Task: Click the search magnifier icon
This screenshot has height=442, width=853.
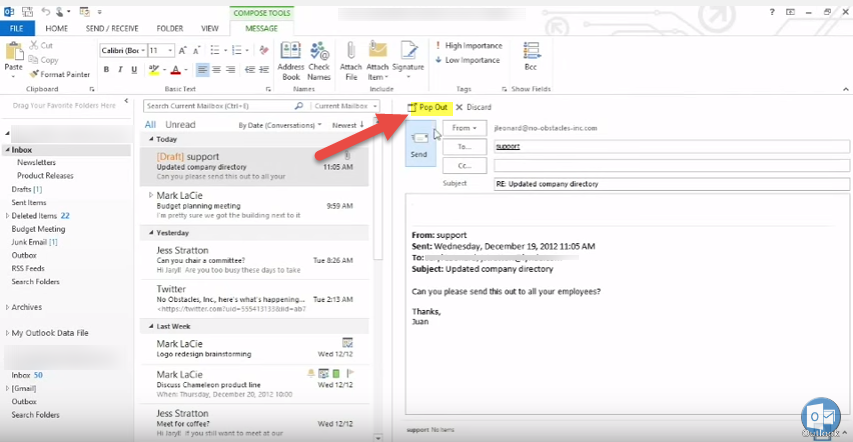Action: [x=299, y=106]
